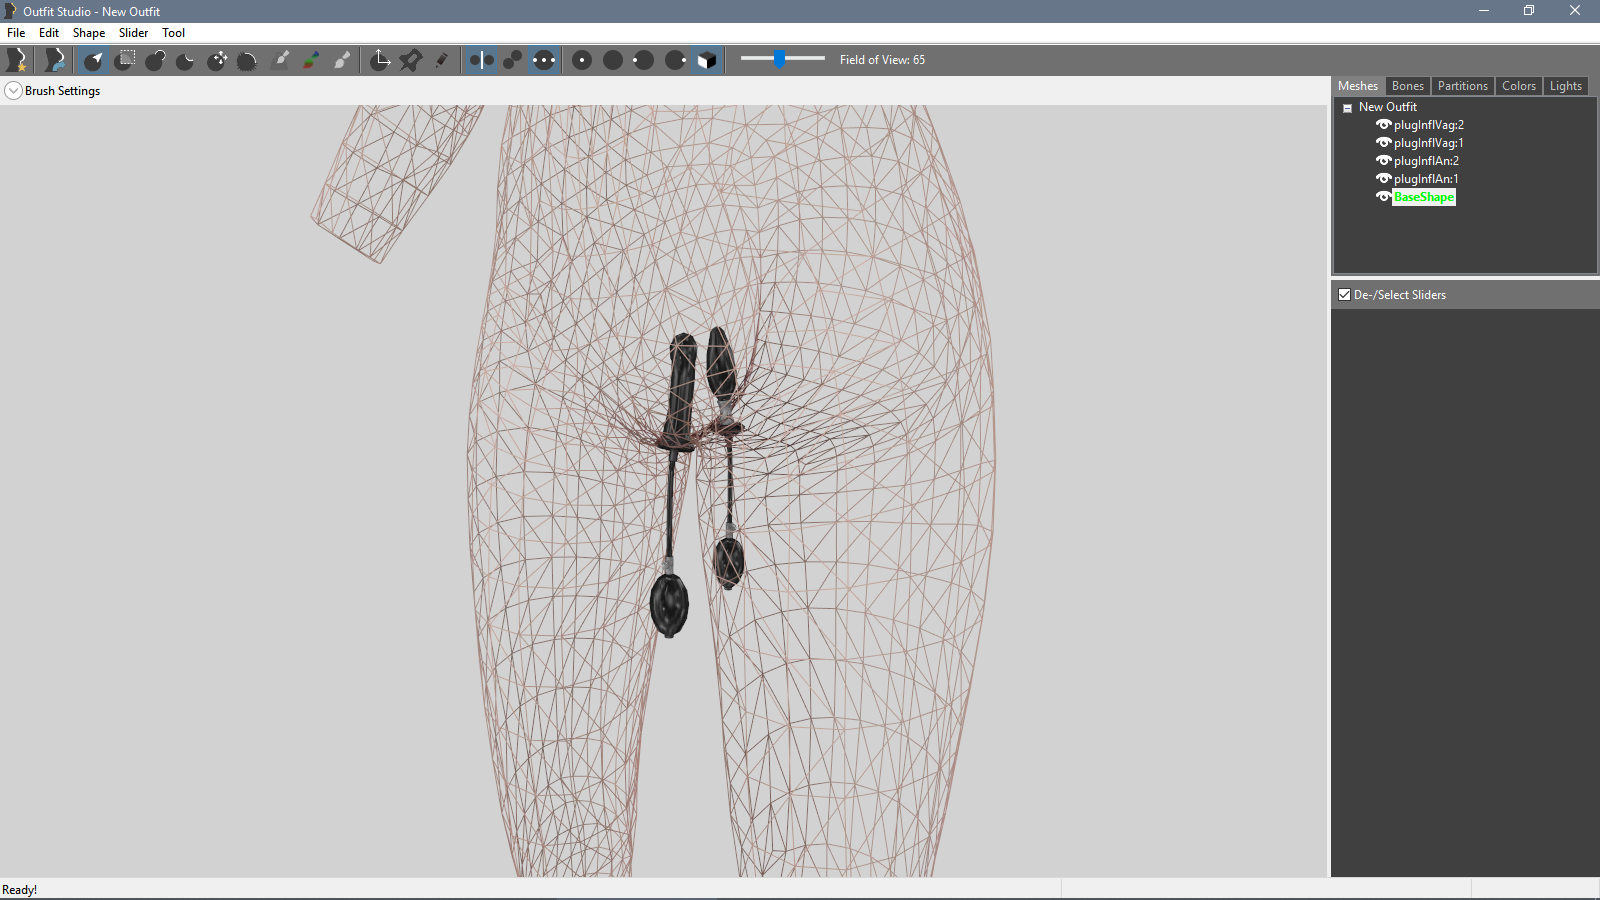This screenshot has width=1600, height=900.
Task: Close the Outfit Studio window
Action: 1575,11
